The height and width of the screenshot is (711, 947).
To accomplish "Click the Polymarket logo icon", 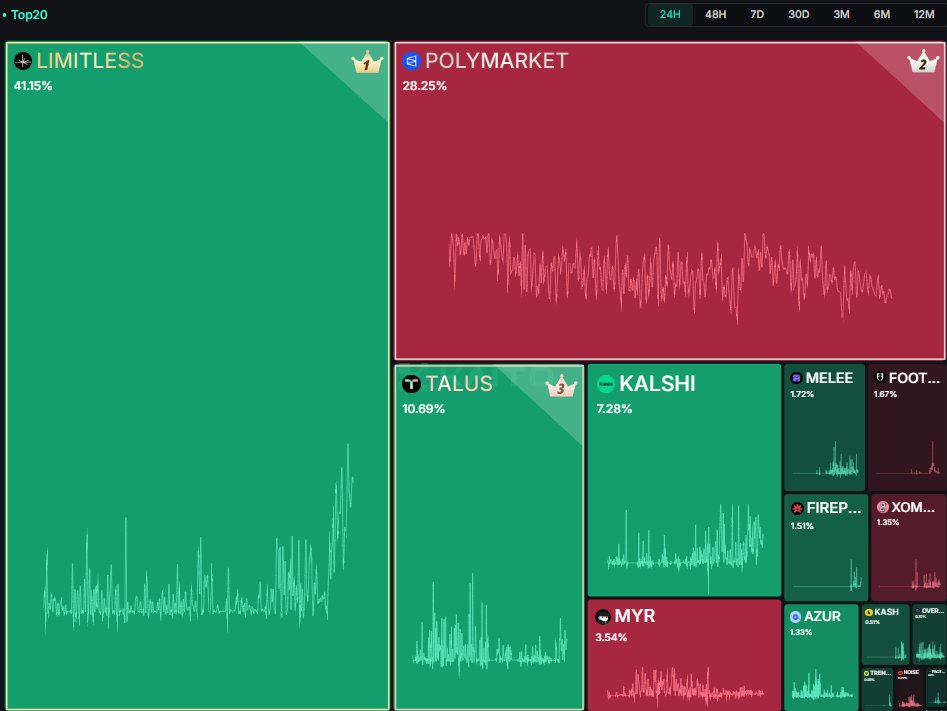I will point(411,61).
